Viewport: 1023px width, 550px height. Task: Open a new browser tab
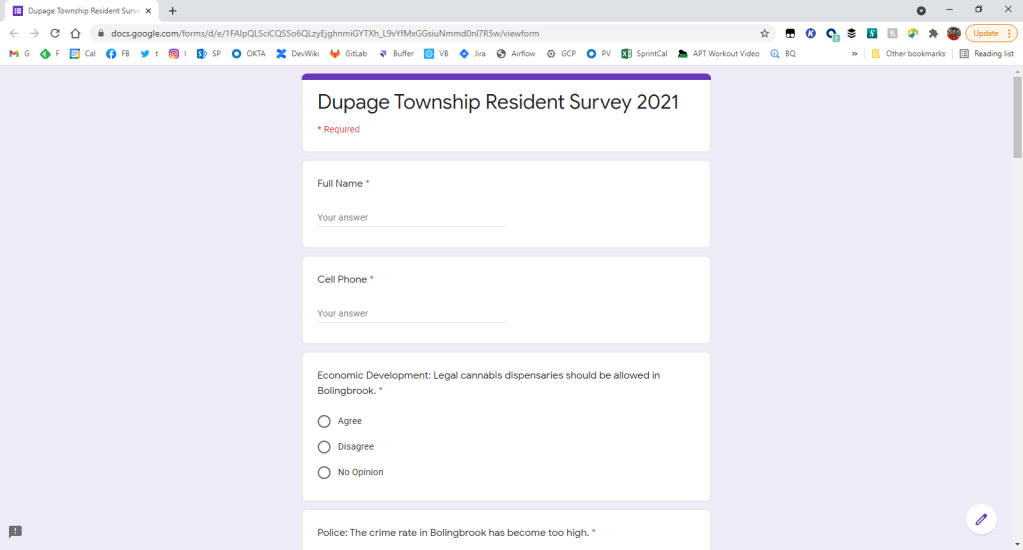coord(173,10)
